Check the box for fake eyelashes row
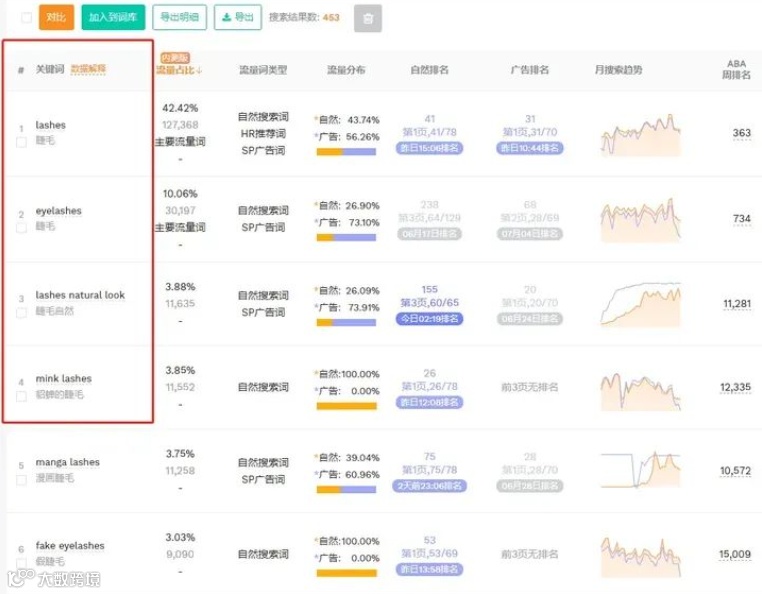 (x=21, y=563)
